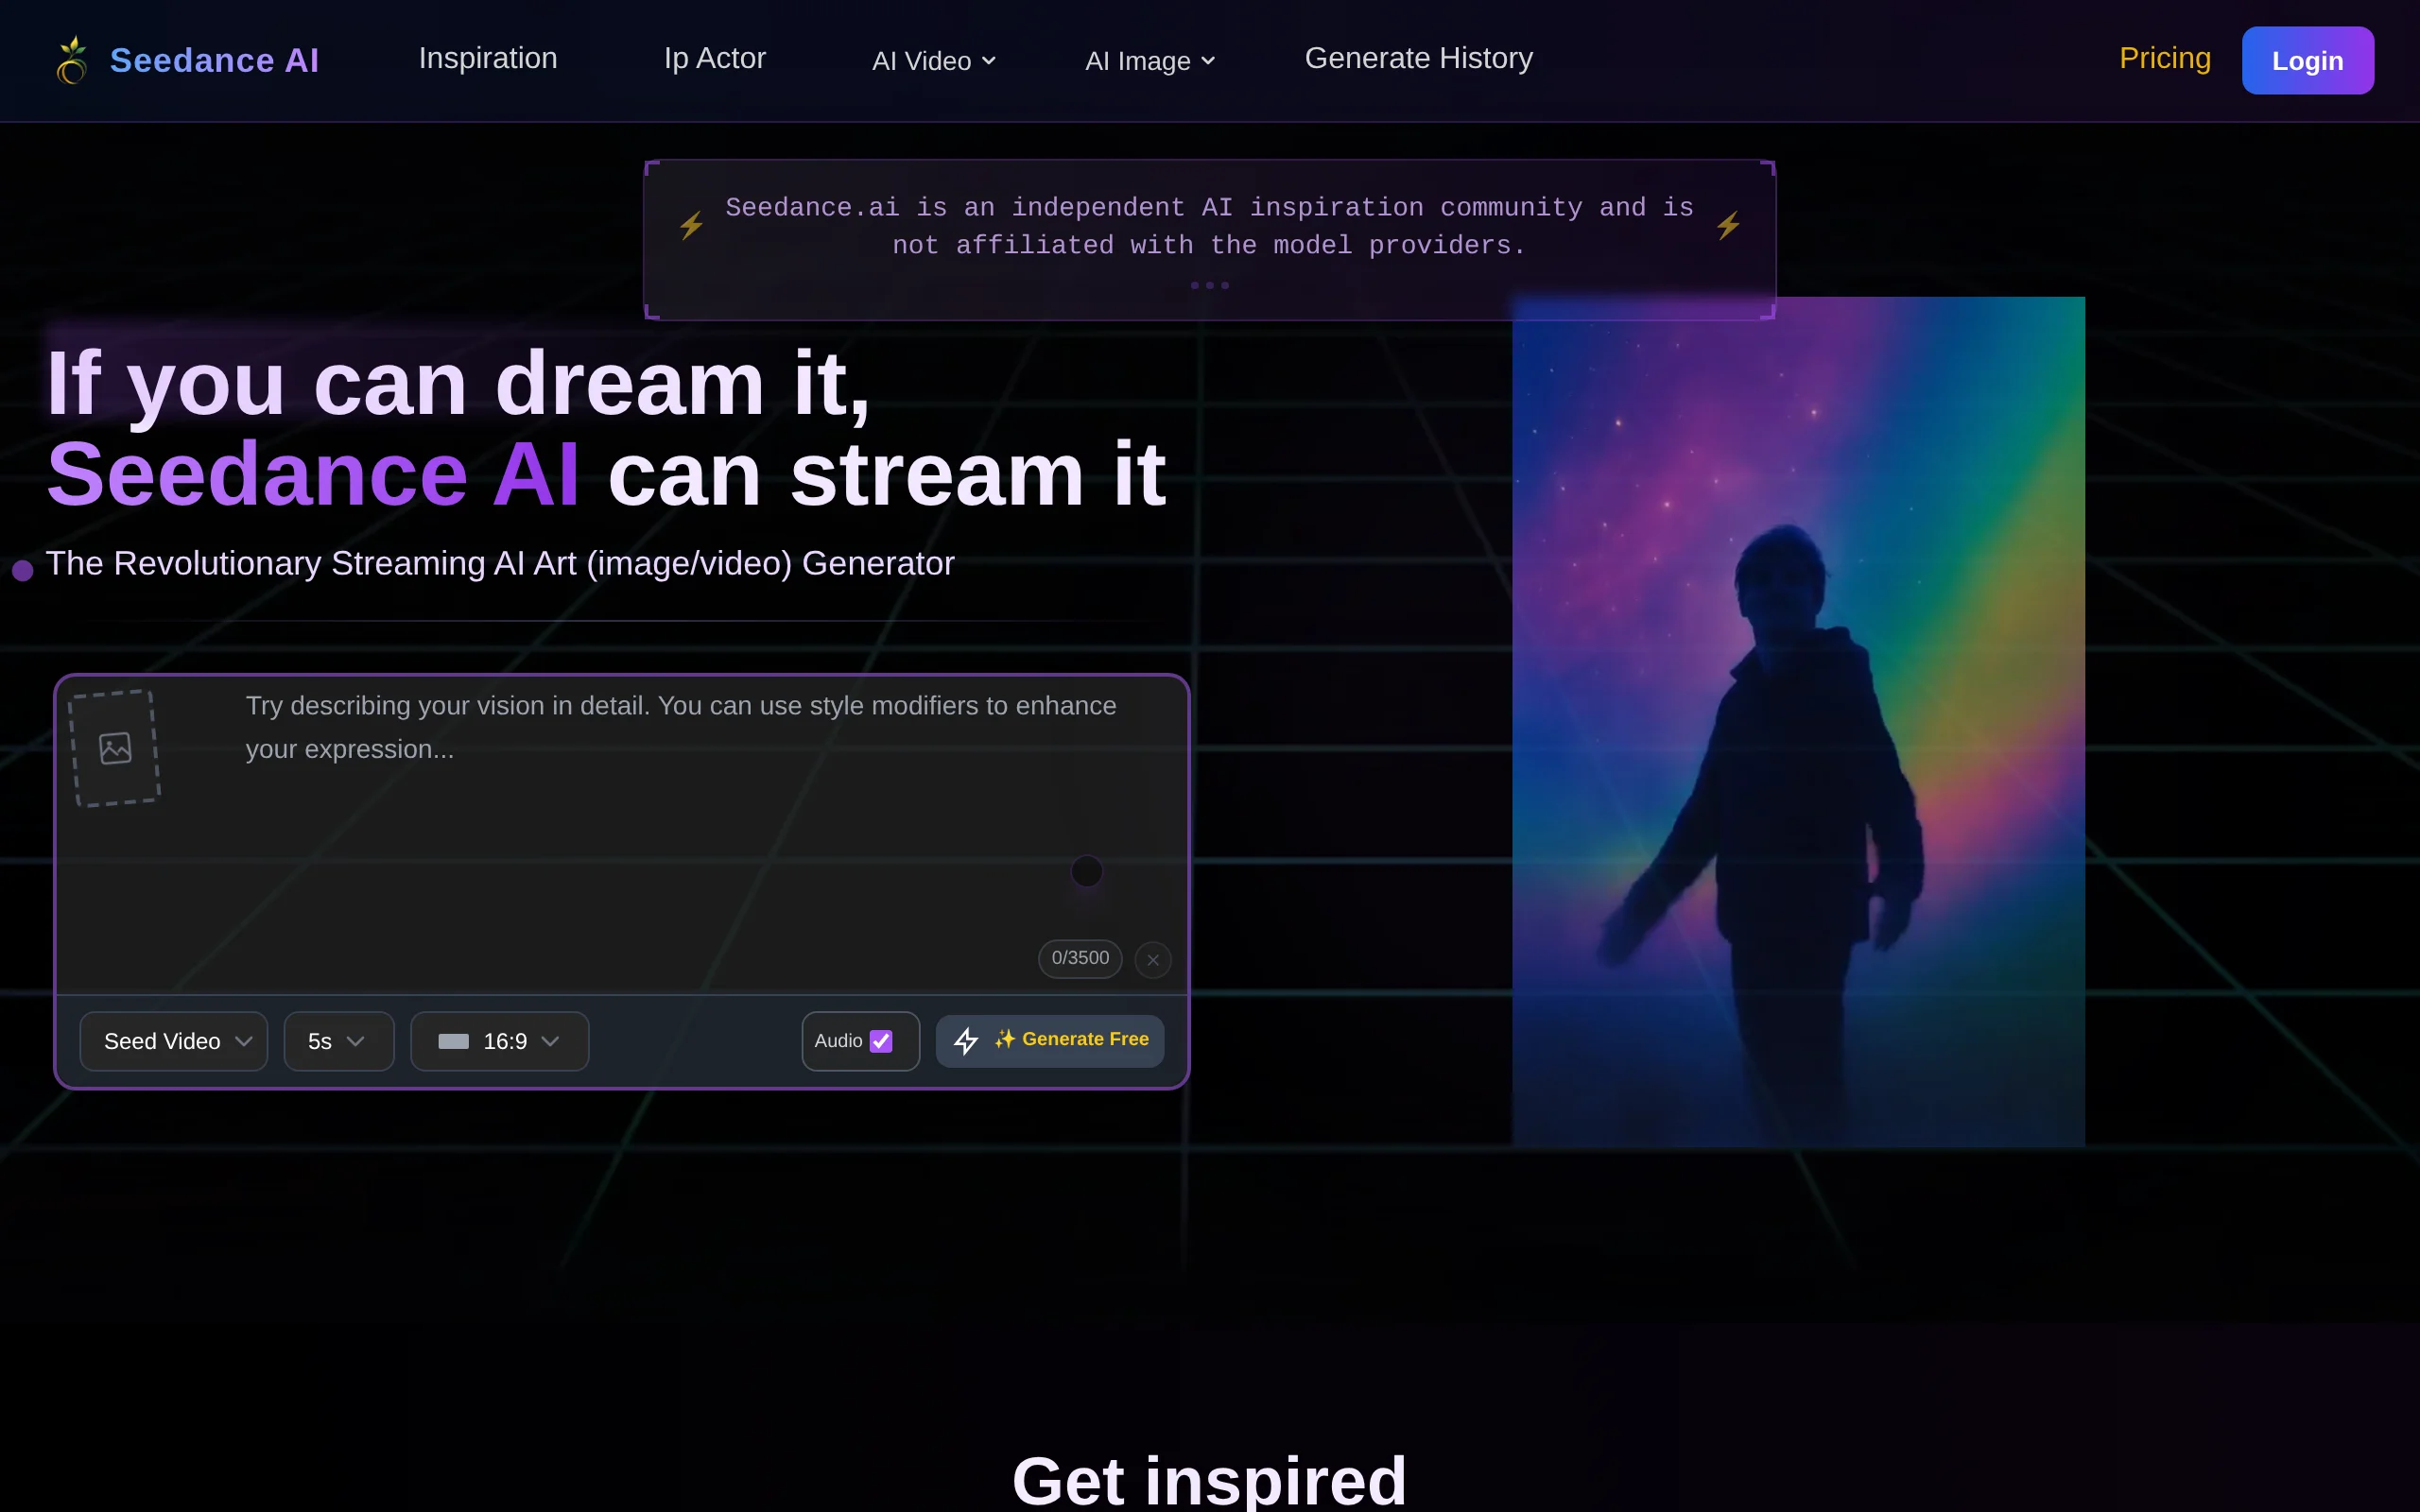Click the galaxy silhouette preview video
This screenshot has height=1512, width=2420.
pos(1798,721)
